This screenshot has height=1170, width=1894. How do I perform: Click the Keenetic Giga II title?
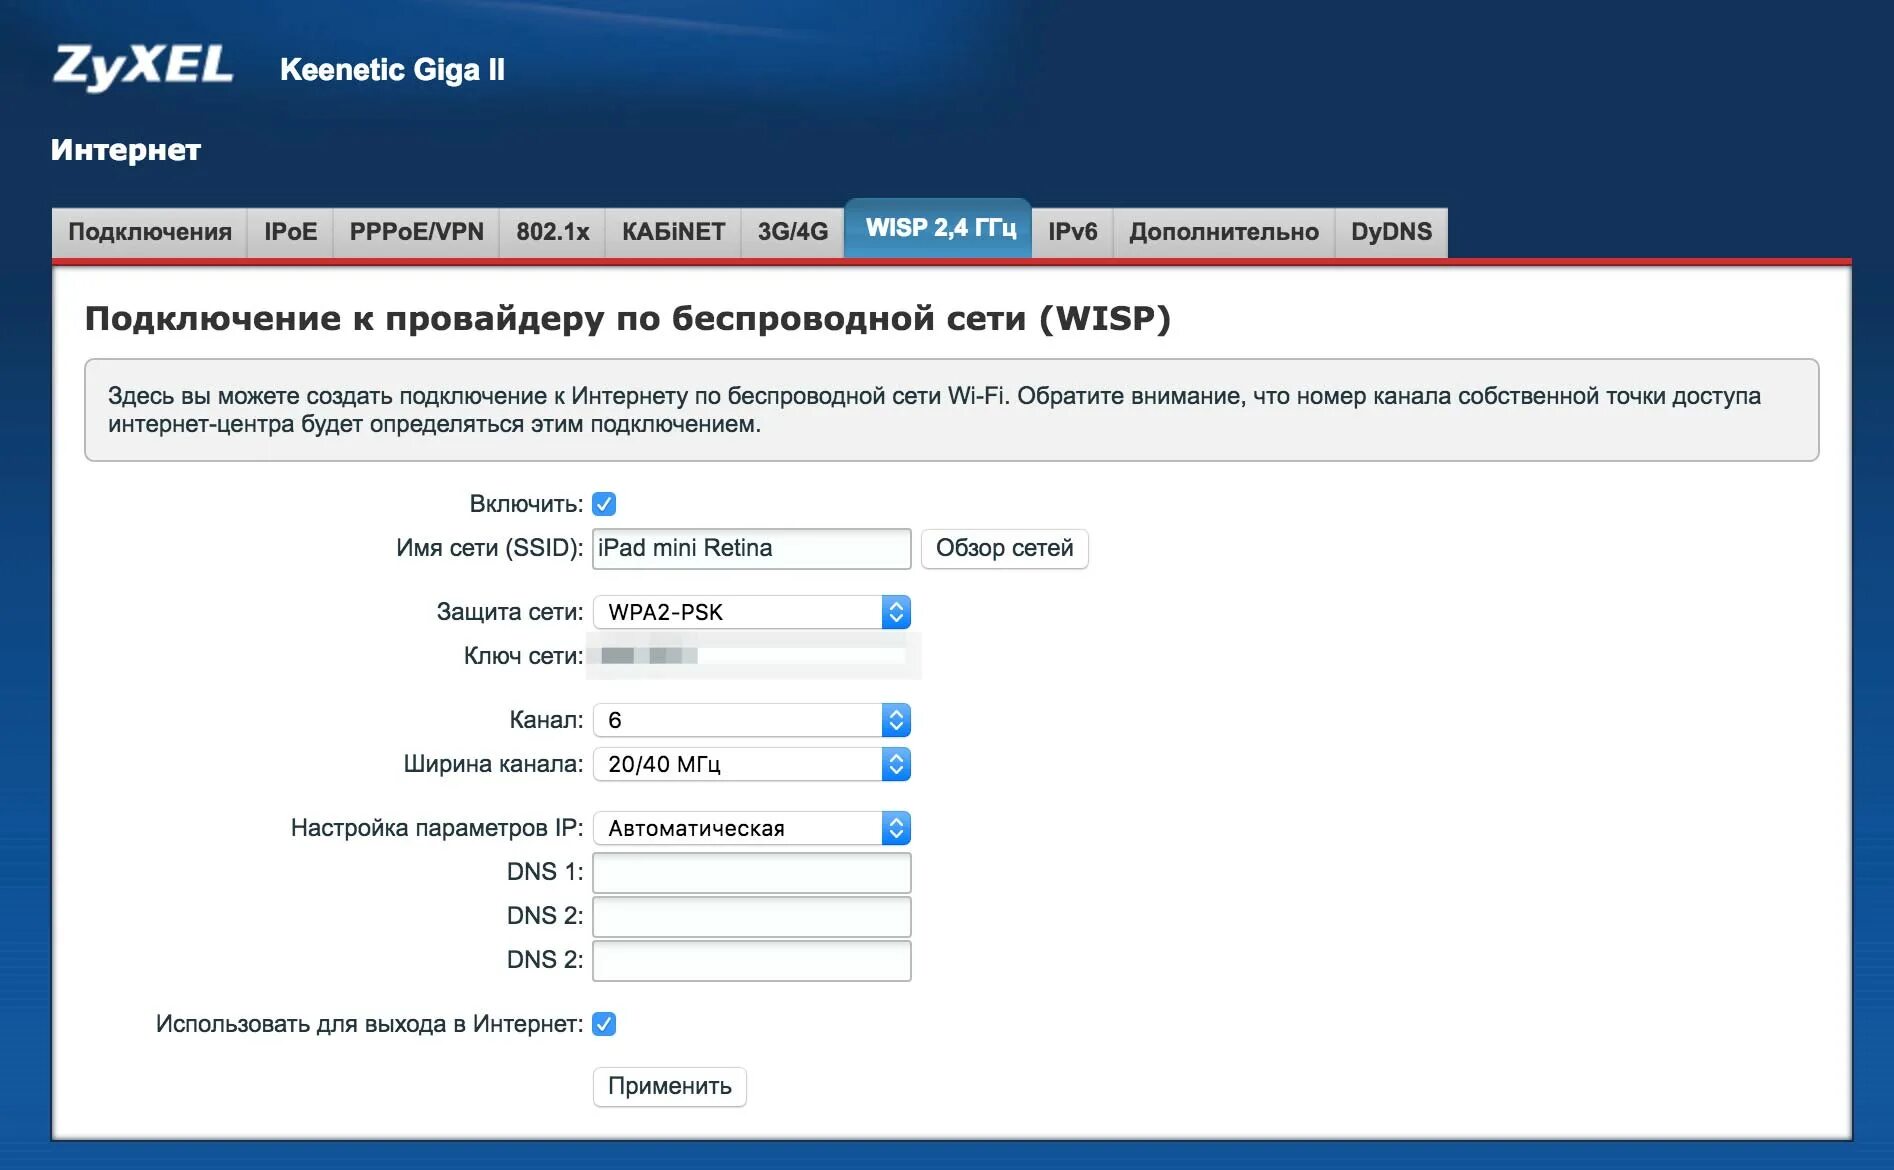click(392, 70)
